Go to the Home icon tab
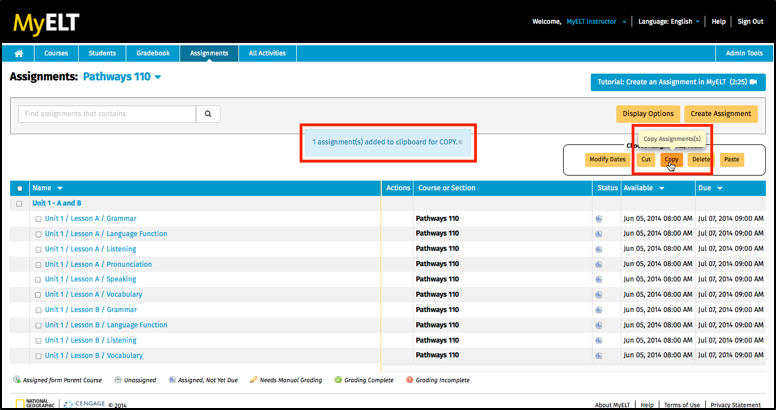This screenshot has height=410, width=776. coord(18,53)
